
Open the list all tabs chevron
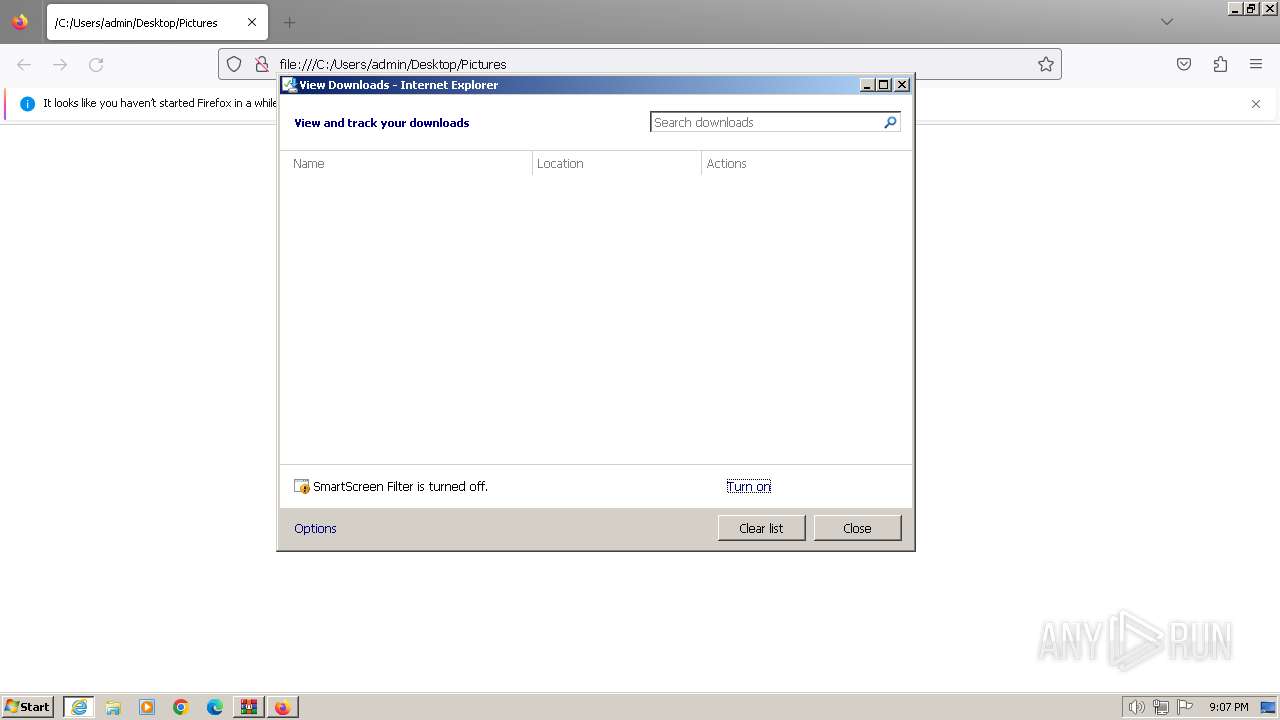click(x=1166, y=22)
